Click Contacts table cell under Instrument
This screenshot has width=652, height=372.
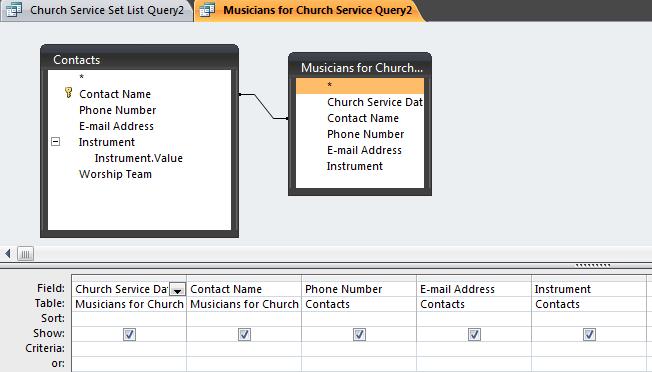pos(589,304)
